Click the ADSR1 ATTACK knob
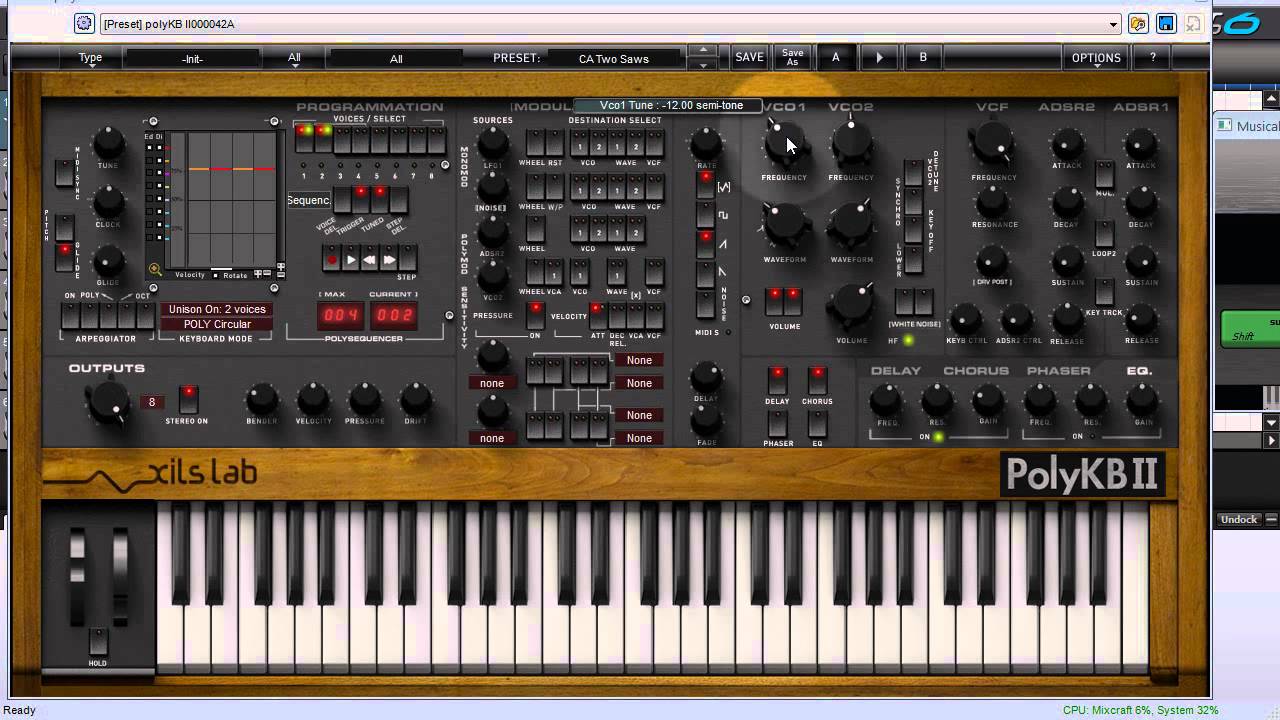Viewport: 1280px width, 720px height. [x=1141, y=145]
